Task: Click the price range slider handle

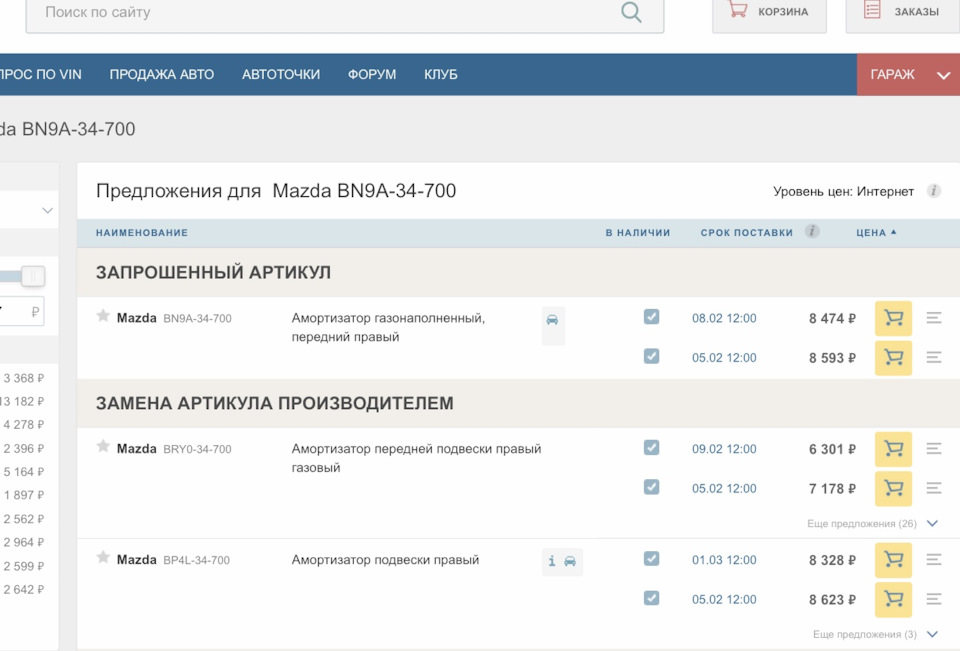Action: click(x=33, y=276)
